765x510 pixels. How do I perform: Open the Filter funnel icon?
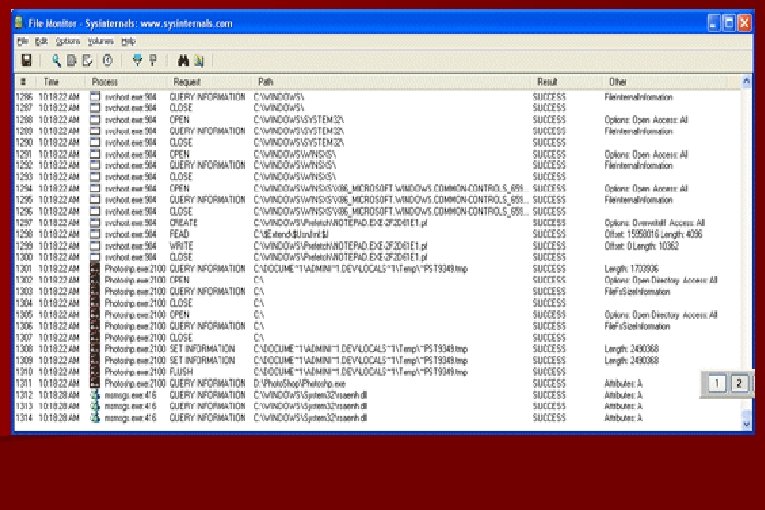tap(138, 61)
